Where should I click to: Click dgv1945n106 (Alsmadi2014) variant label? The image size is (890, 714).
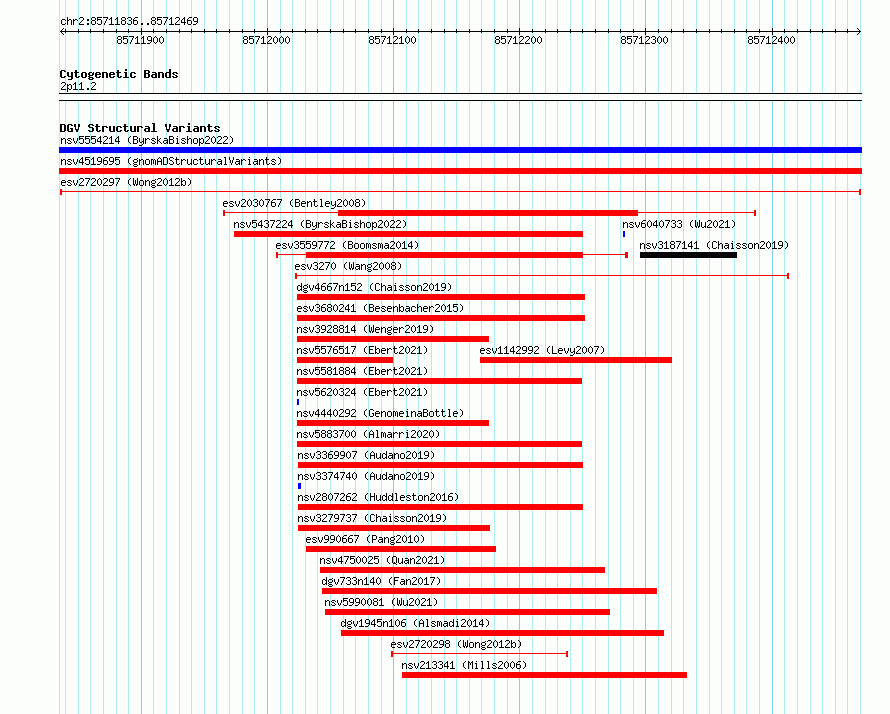pos(415,623)
